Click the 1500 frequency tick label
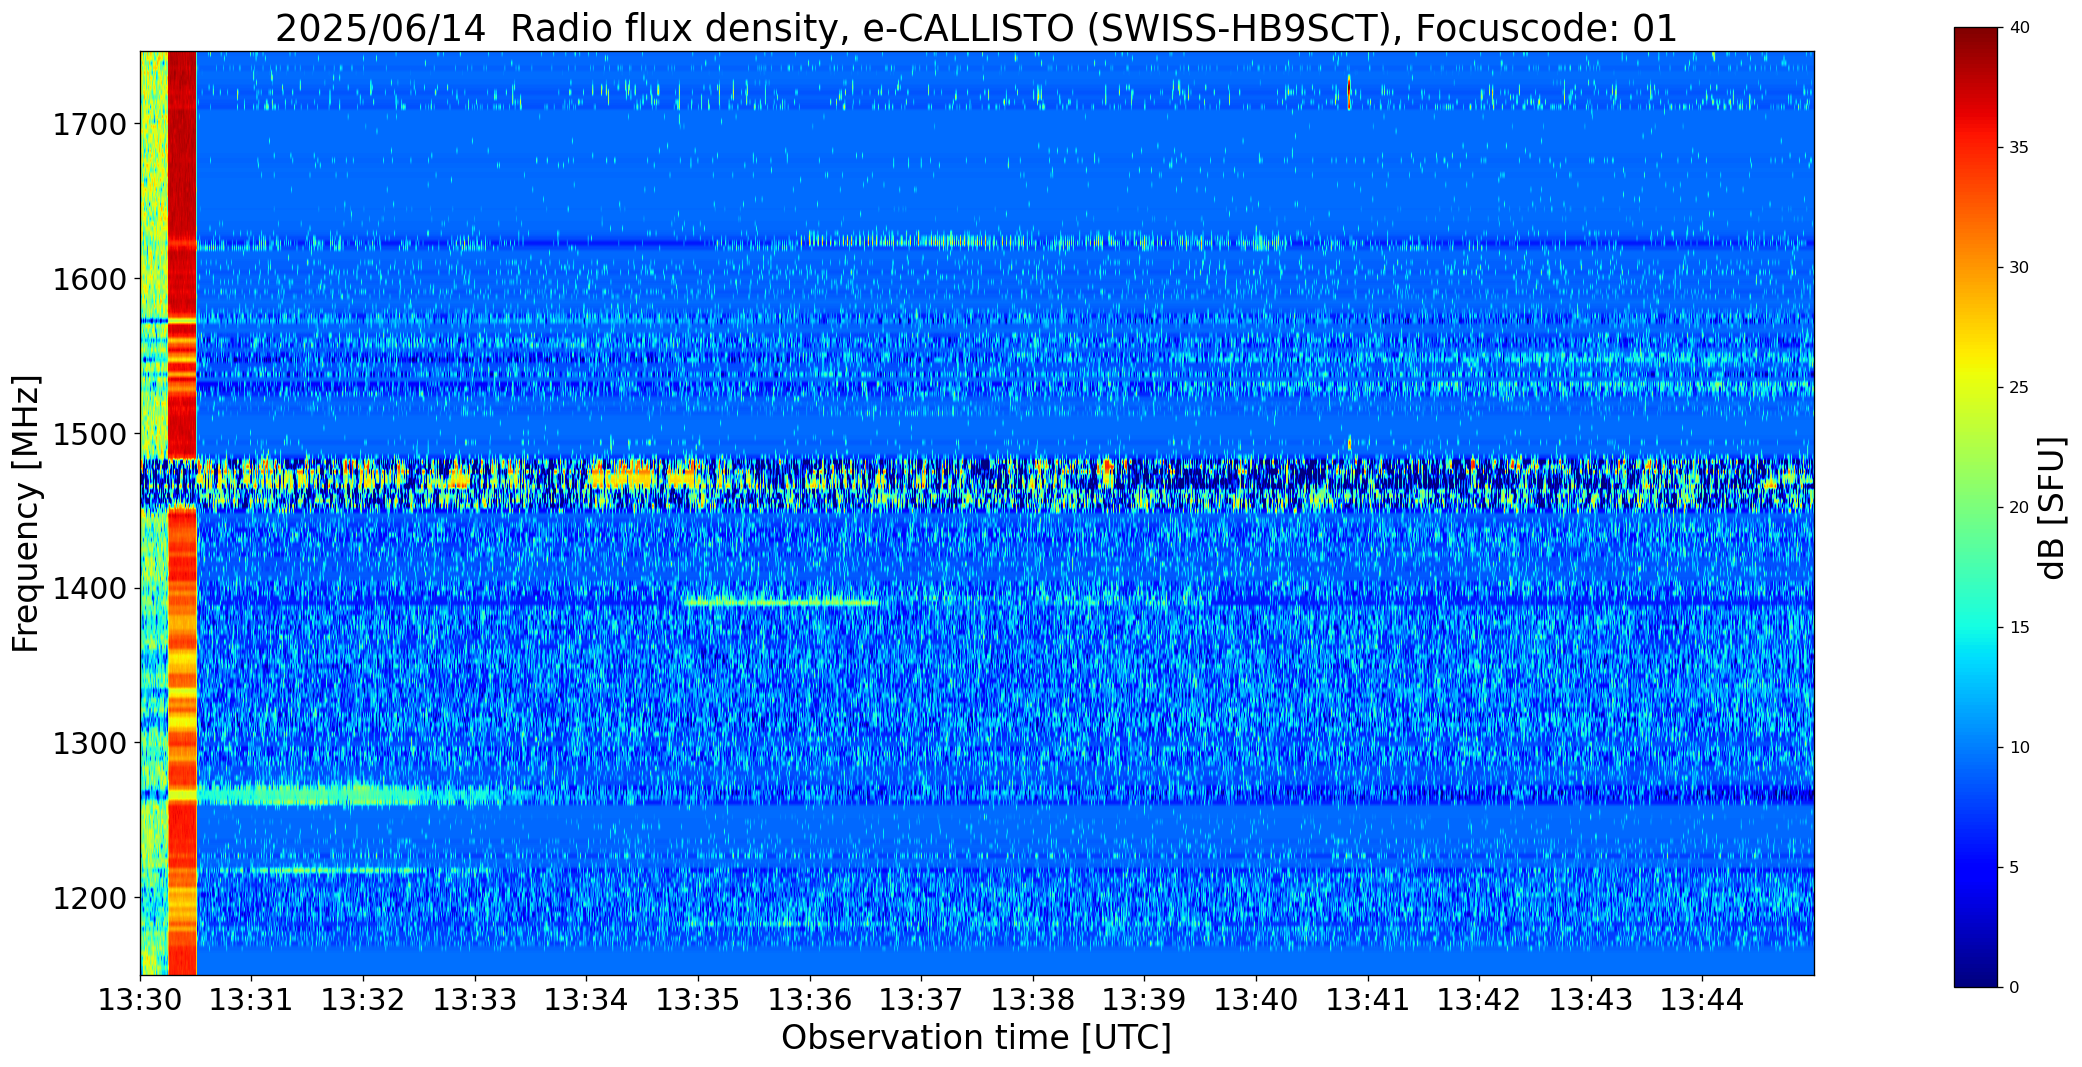The width and height of the screenshot is (2082, 1067). pyautogui.click(x=89, y=434)
